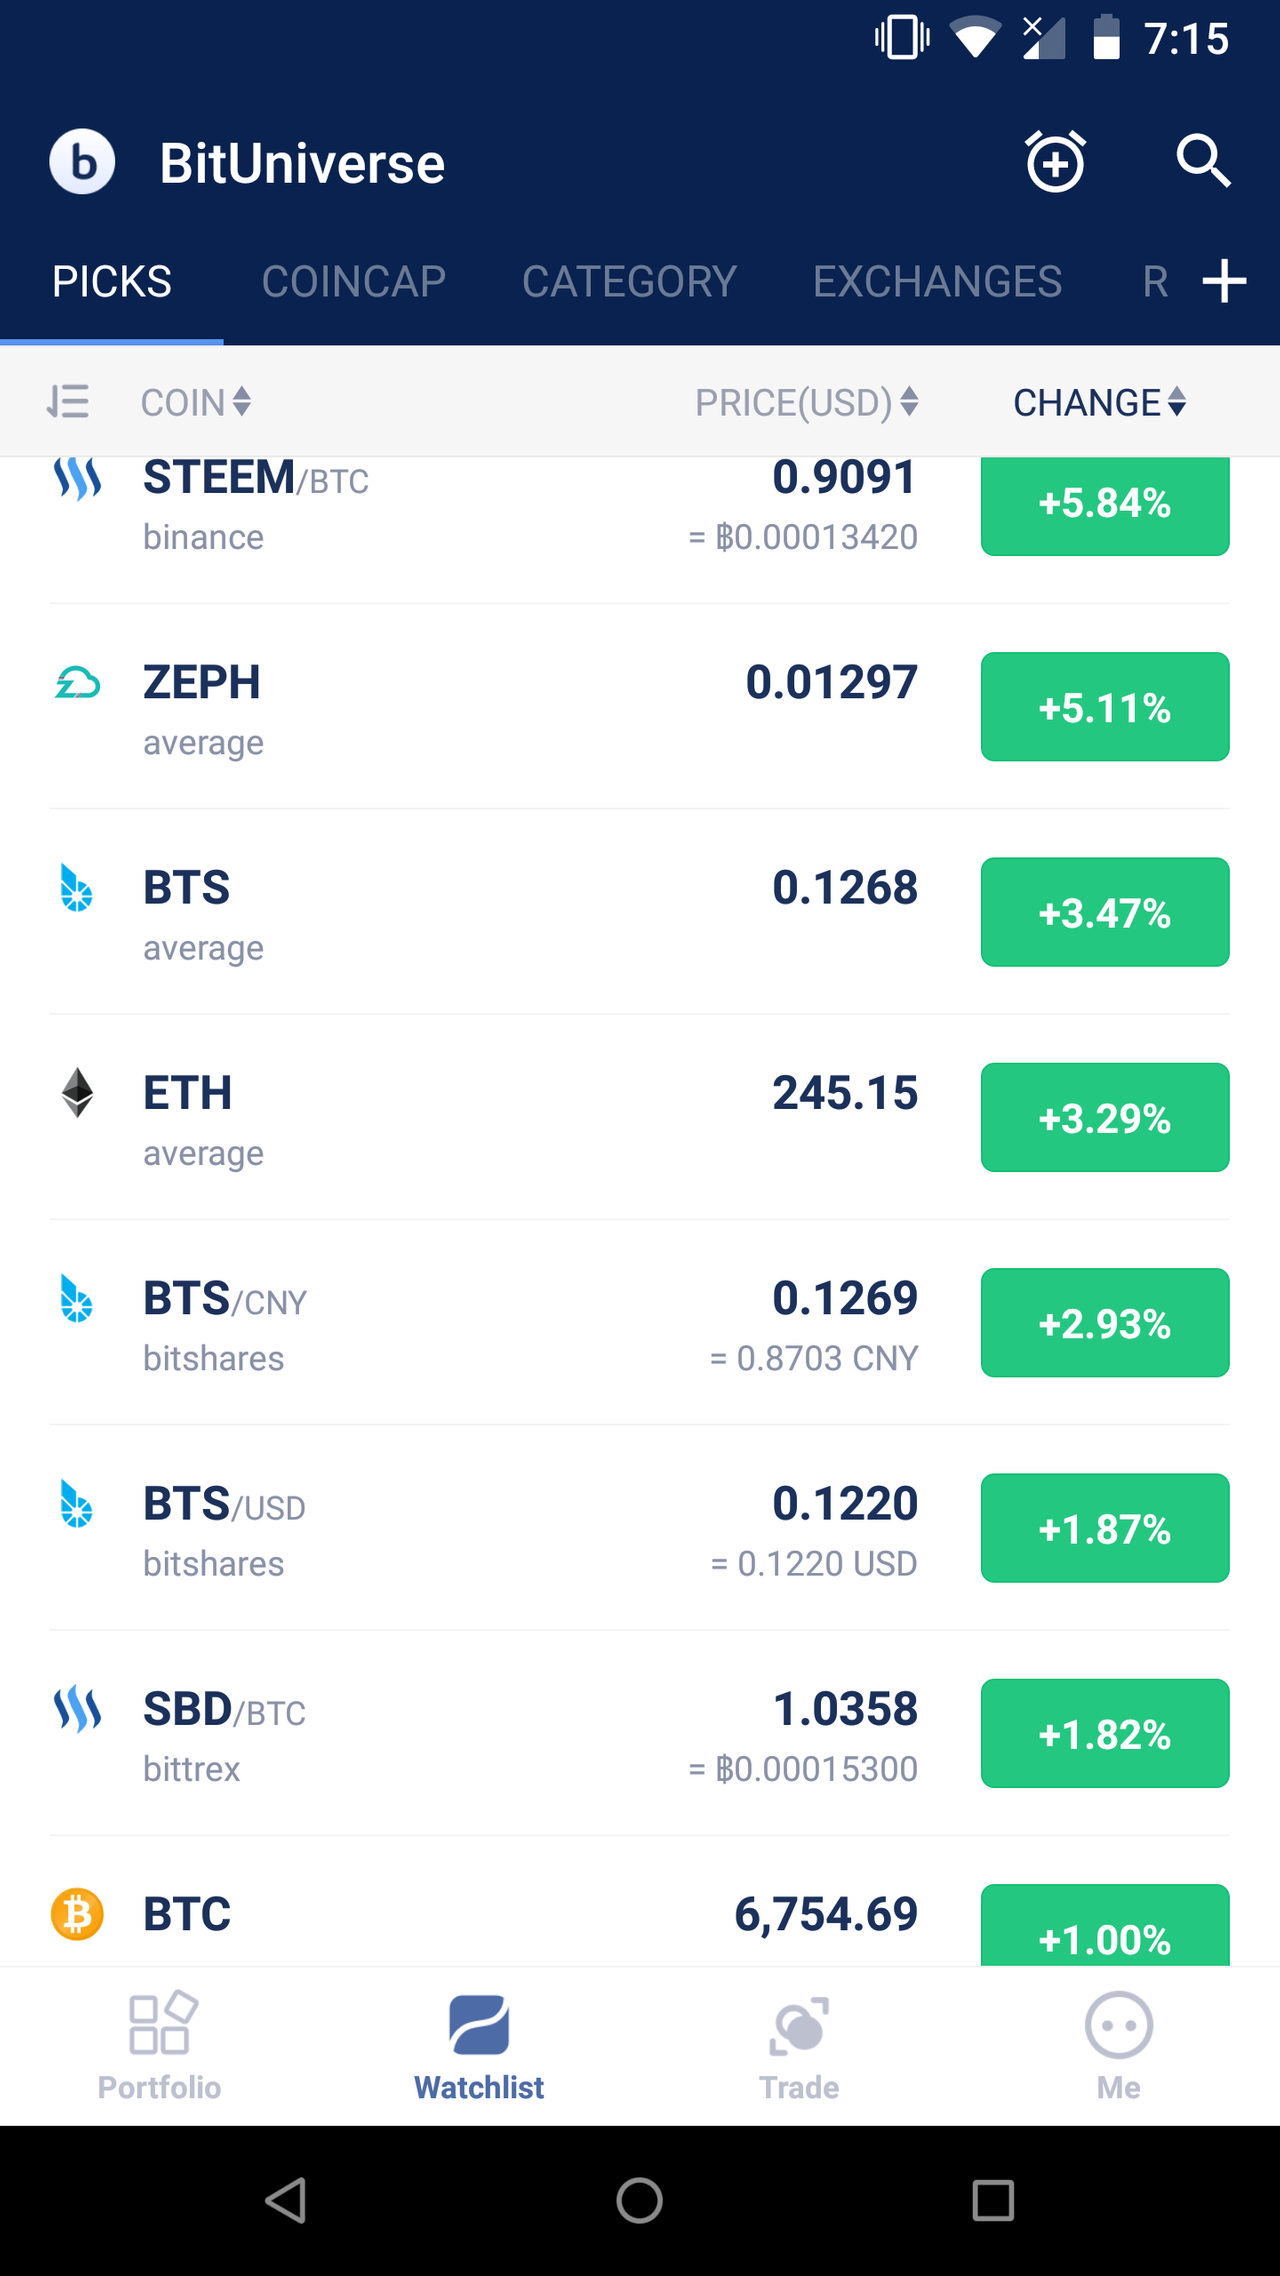Tap Android home navigation button
Viewport: 1280px width, 2276px height.
640,2201
